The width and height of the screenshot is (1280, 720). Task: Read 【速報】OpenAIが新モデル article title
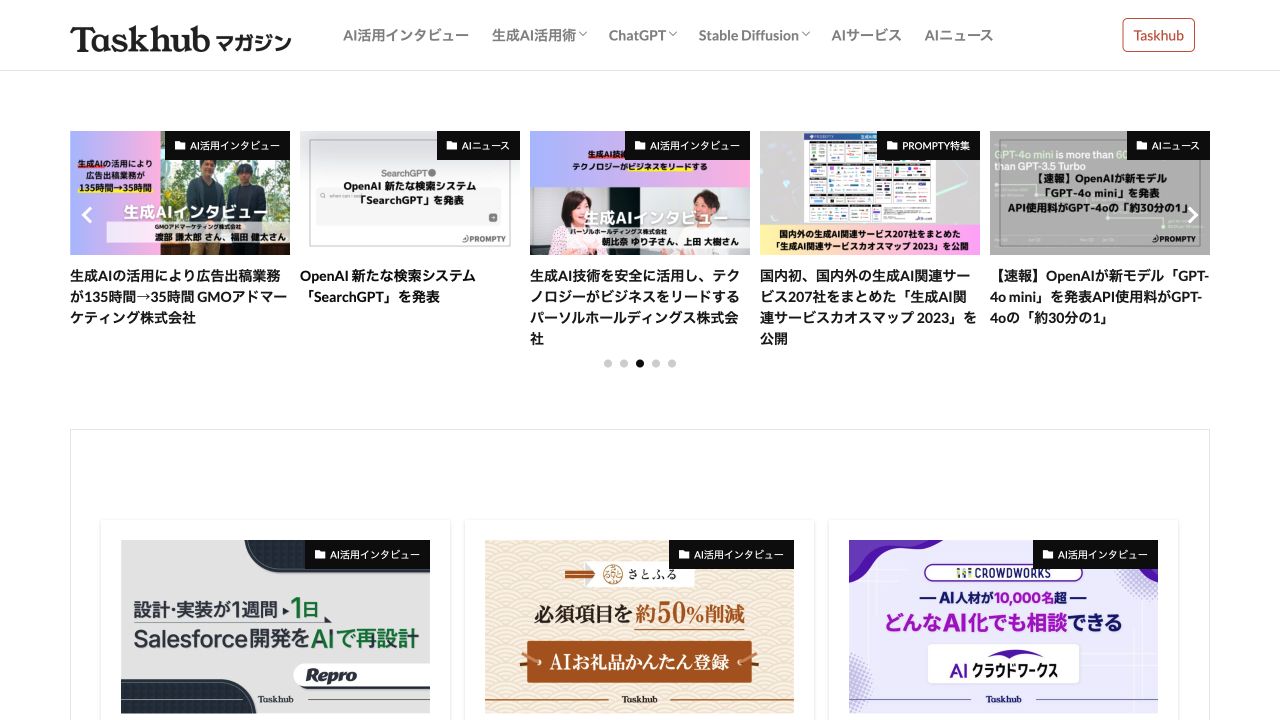click(x=1100, y=296)
